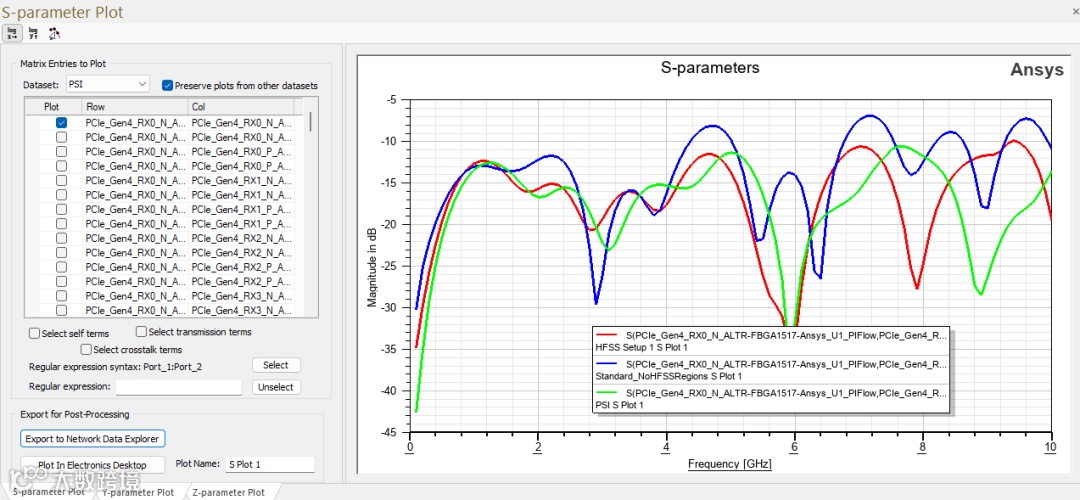Switch to the Y-parameter Plot tab

coord(138,492)
